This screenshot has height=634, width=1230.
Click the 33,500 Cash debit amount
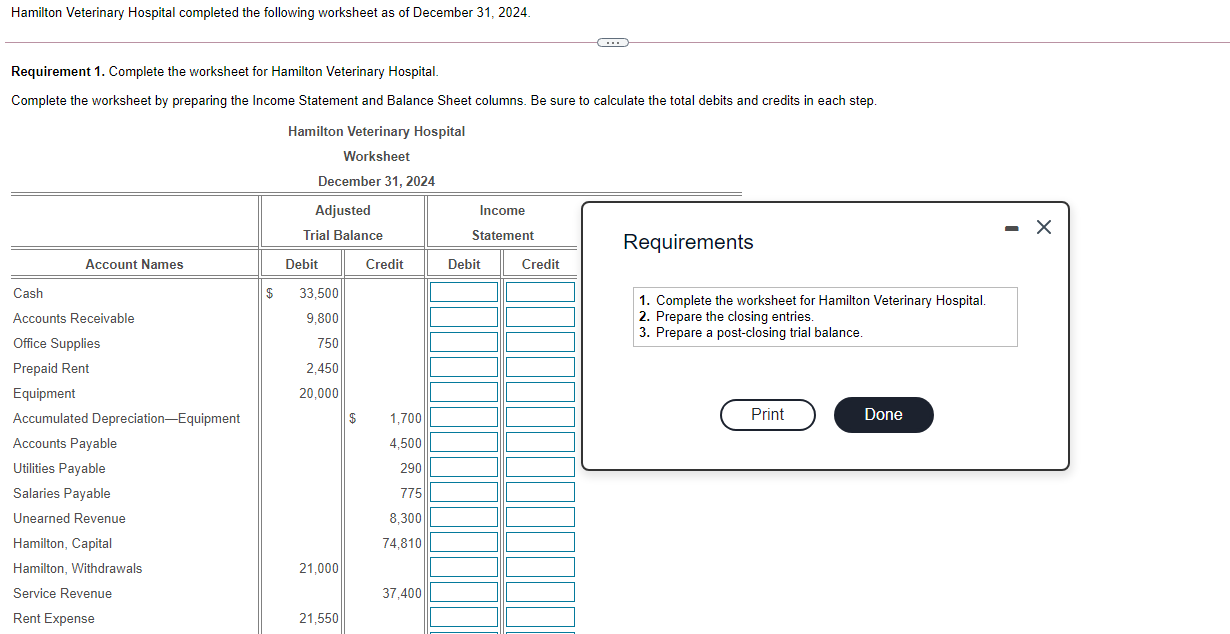tap(319, 293)
